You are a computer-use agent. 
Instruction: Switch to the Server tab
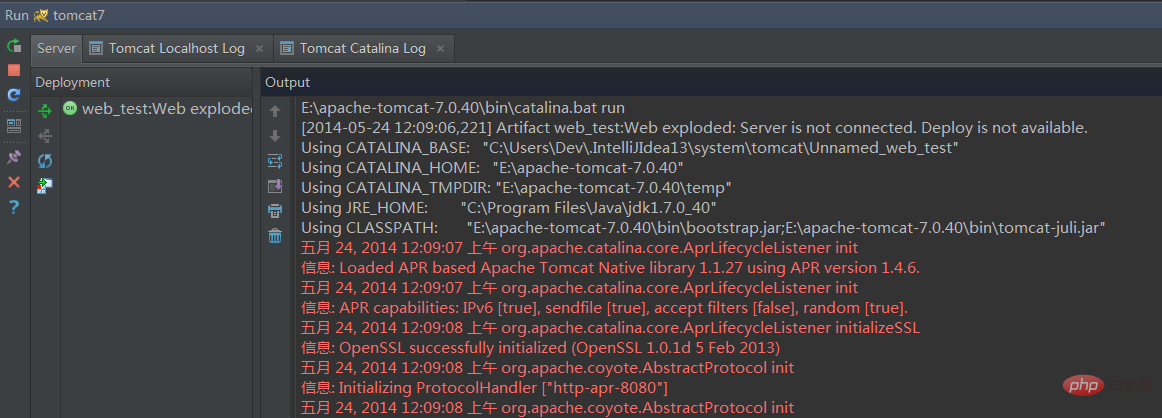point(57,48)
